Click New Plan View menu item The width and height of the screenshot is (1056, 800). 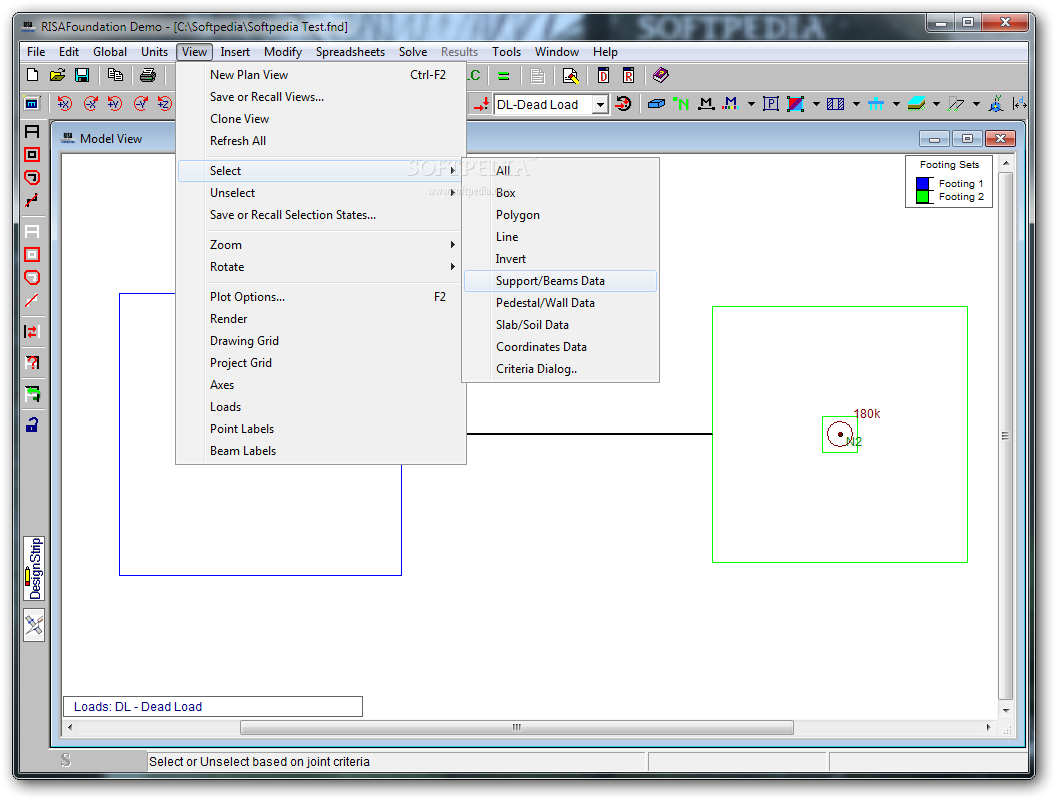click(x=322, y=75)
